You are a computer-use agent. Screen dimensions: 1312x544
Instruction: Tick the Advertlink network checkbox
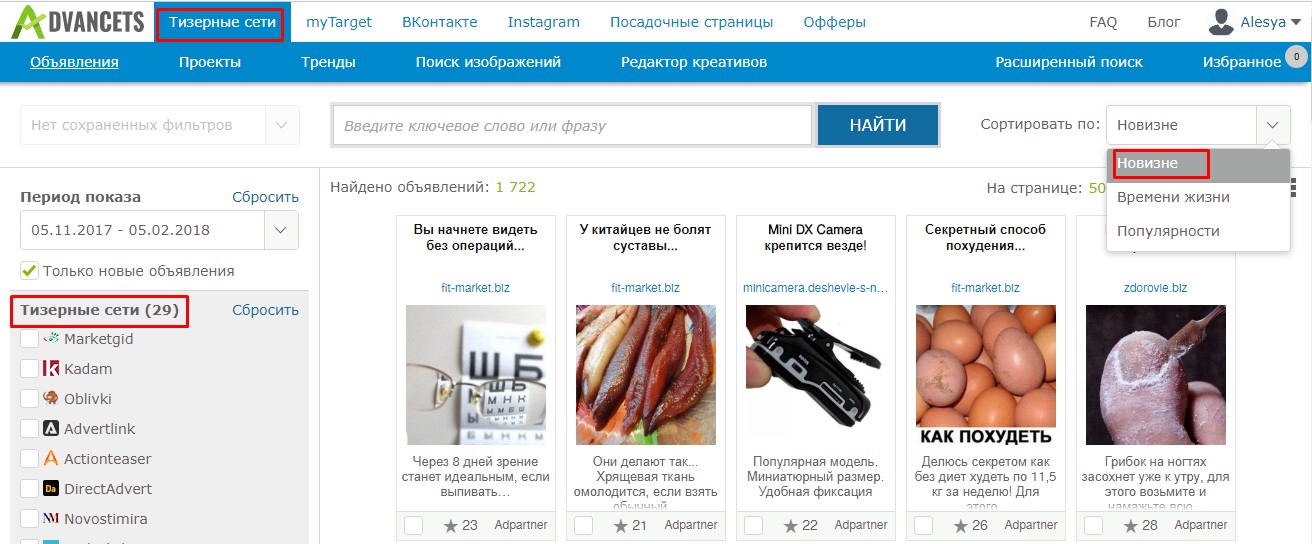[29, 429]
